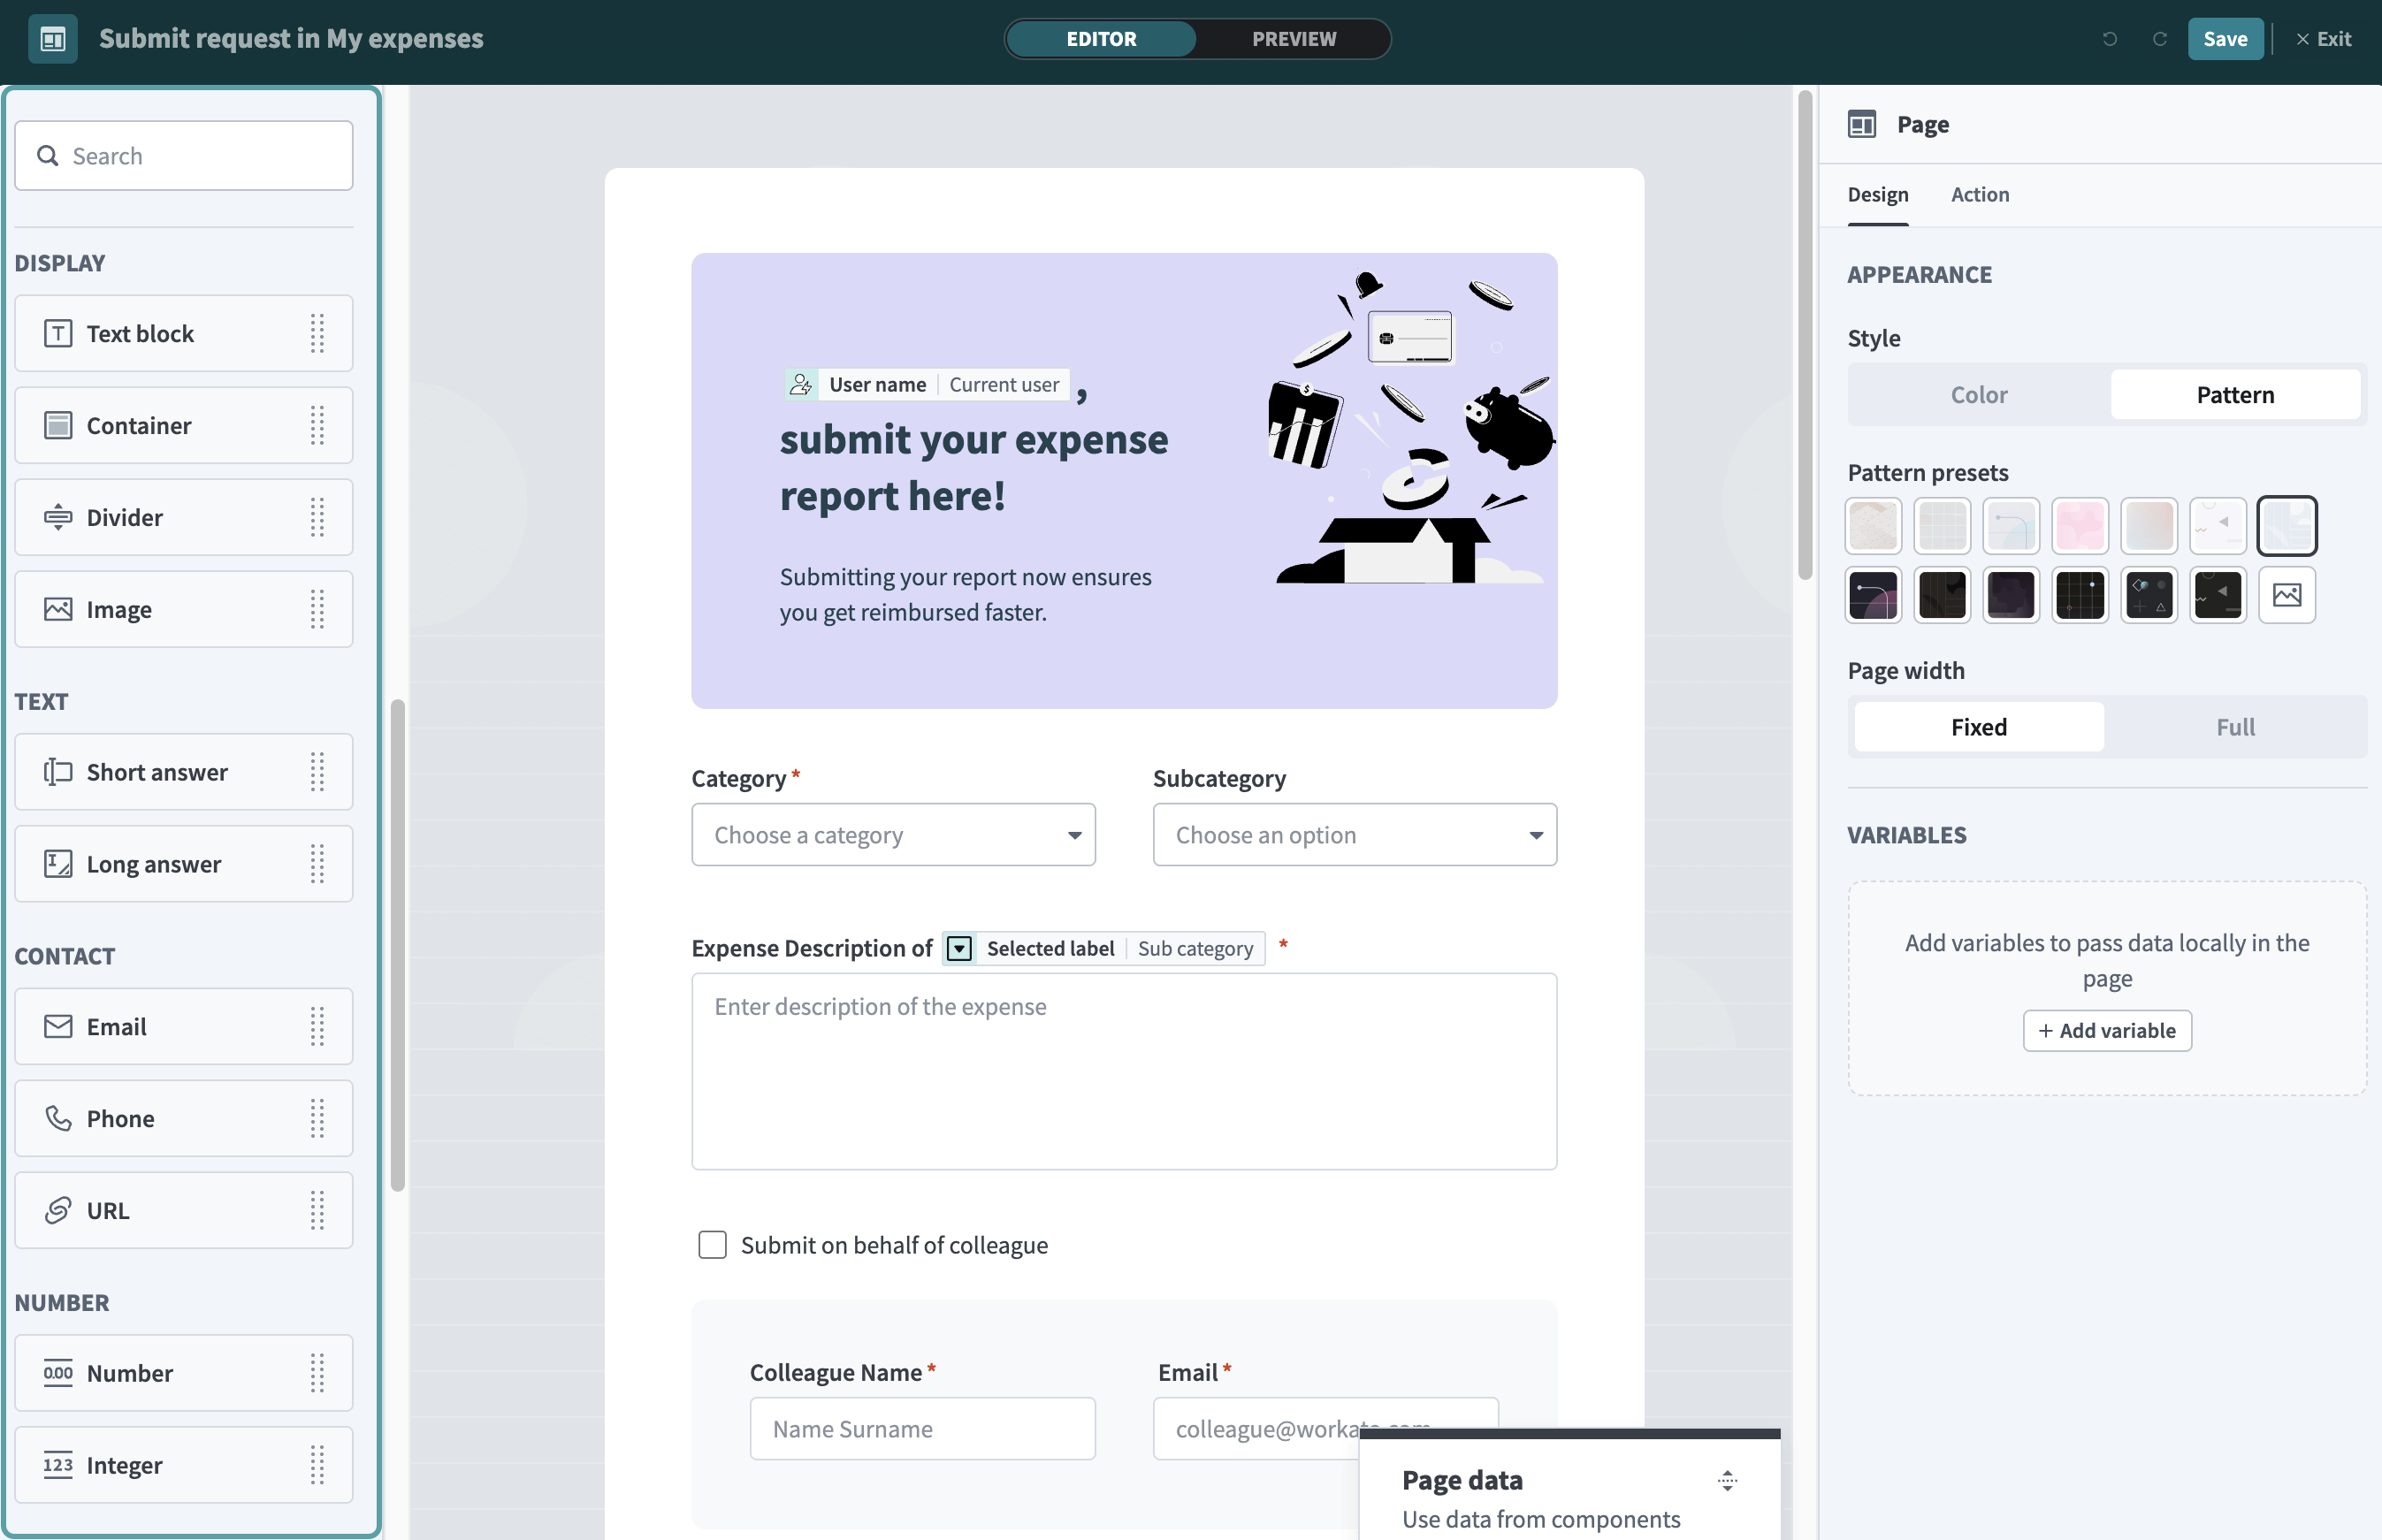Check Submit on behalf of colleague
Screen dimensions: 2382x1540
point(711,1244)
